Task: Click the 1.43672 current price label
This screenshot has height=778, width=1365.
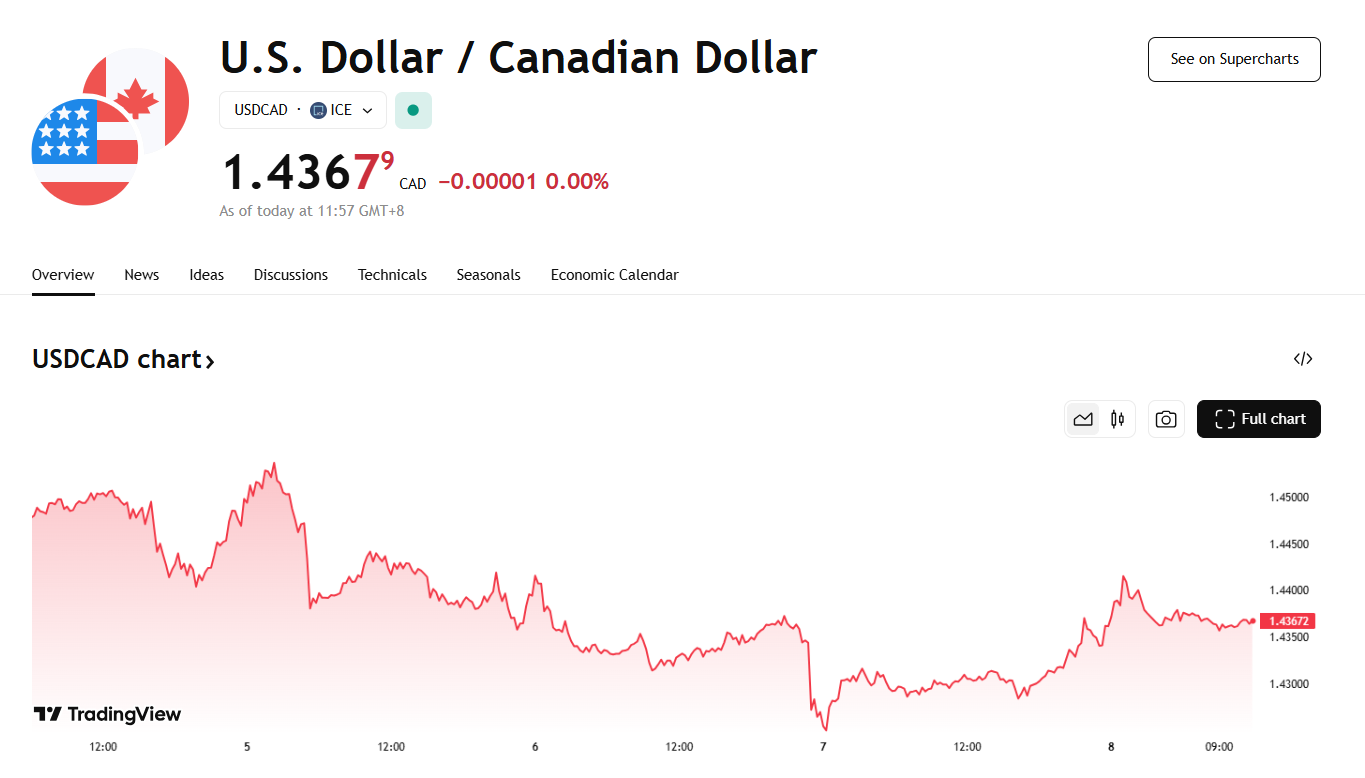Action: [x=1289, y=621]
